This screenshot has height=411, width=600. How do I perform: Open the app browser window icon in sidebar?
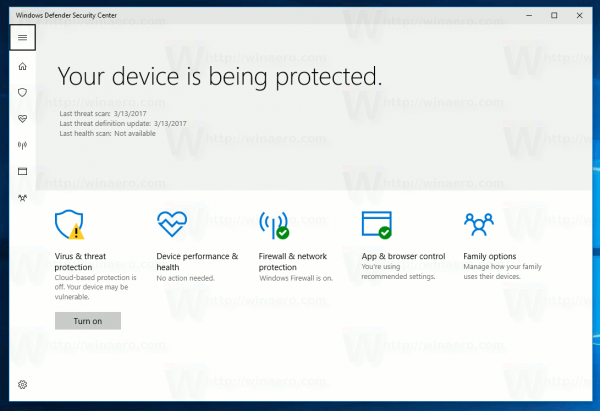[x=23, y=171]
